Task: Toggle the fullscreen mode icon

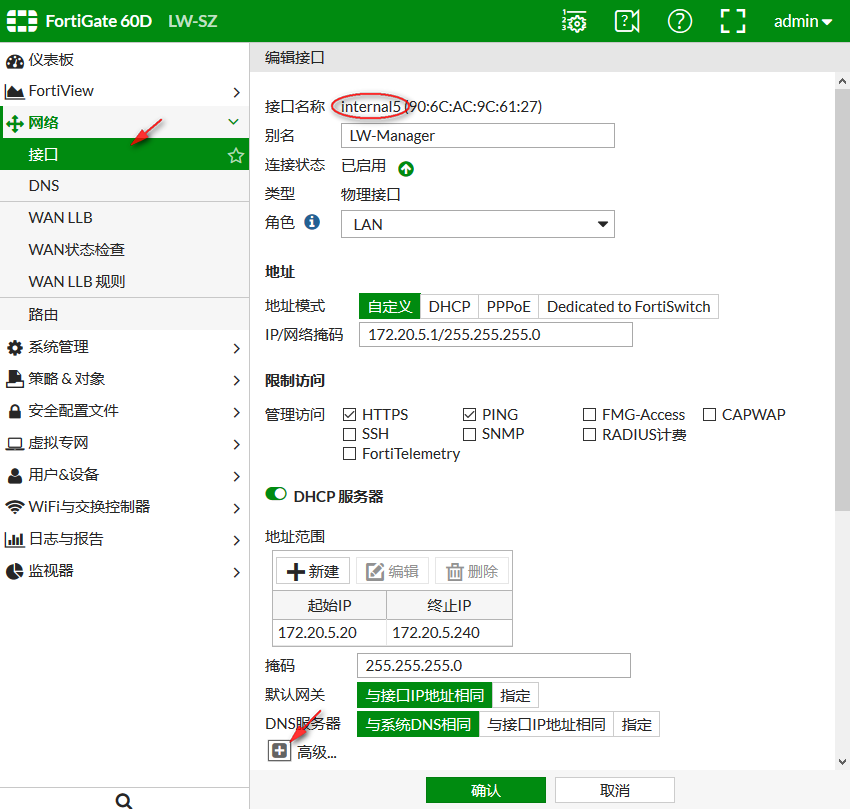Action: tap(733, 21)
